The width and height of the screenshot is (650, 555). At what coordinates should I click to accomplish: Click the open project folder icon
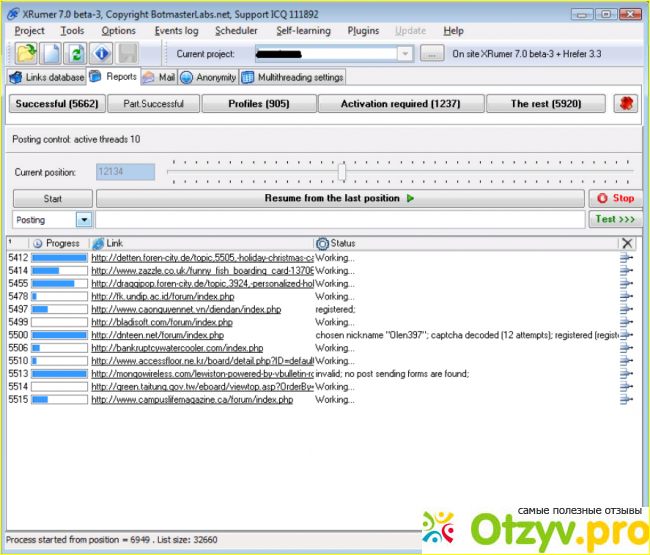tap(26, 53)
